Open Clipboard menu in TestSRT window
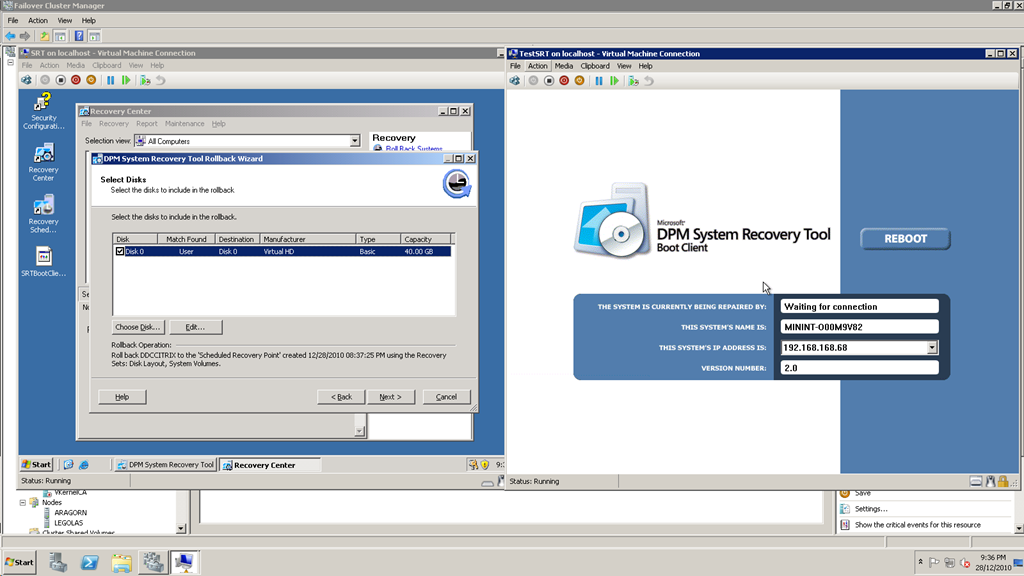 click(x=595, y=66)
